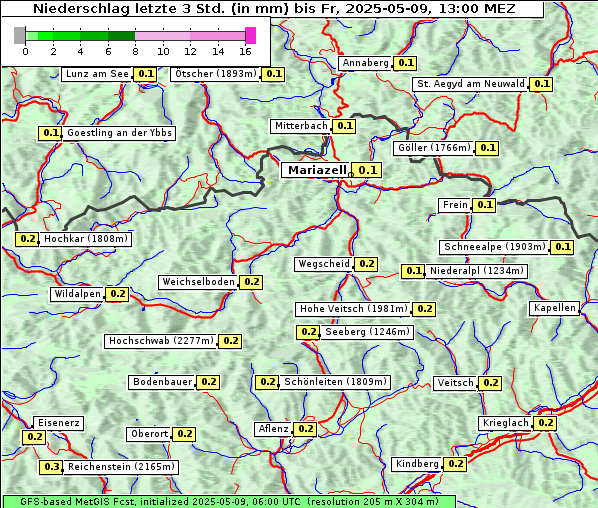Click the Mariazell station label
598x508 pixels.
[315, 170]
